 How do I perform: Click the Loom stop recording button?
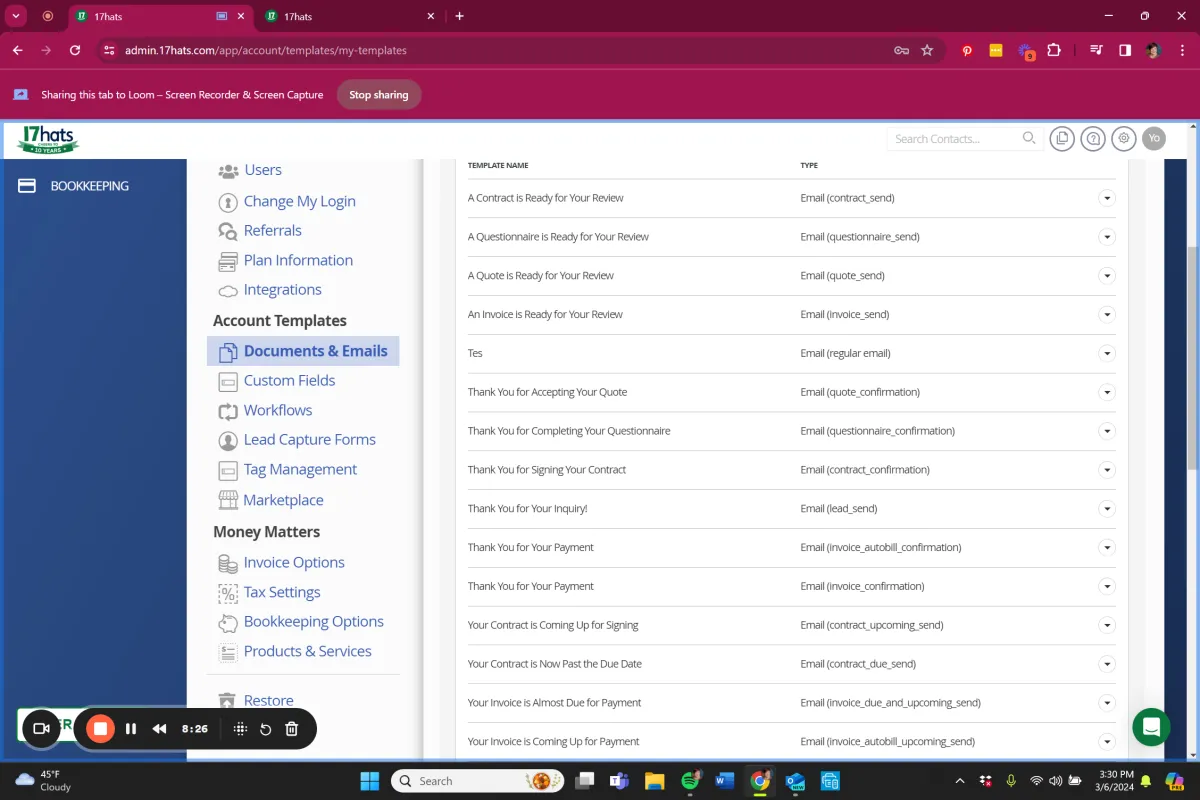(x=100, y=729)
